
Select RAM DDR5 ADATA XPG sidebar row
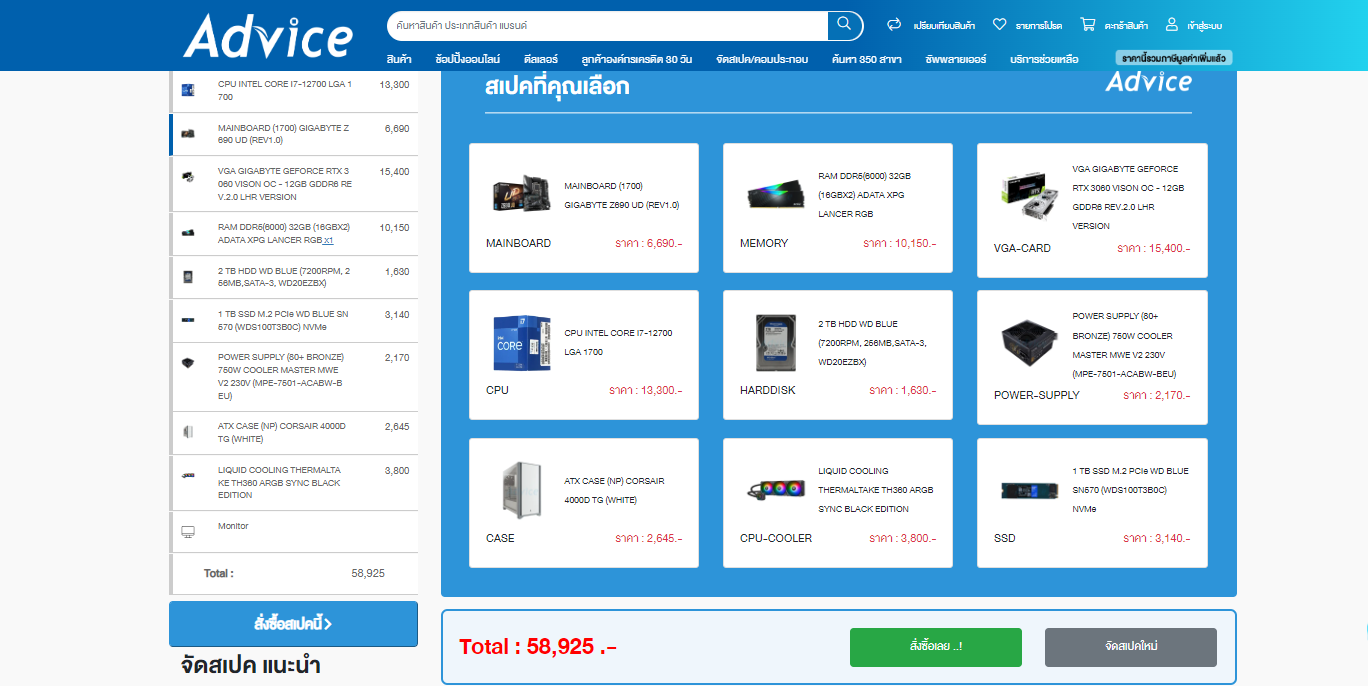(x=294, y=234)
